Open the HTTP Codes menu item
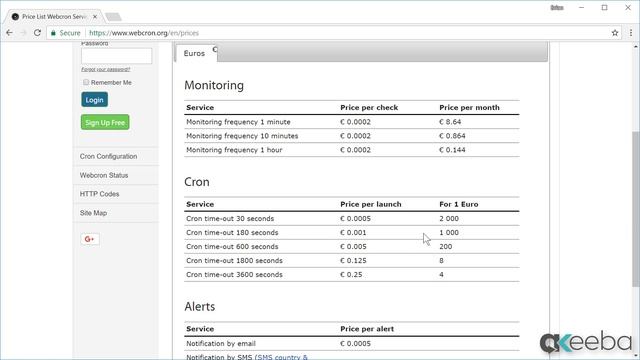This screenshot has height=360, width=640. (x=100, y=194)
